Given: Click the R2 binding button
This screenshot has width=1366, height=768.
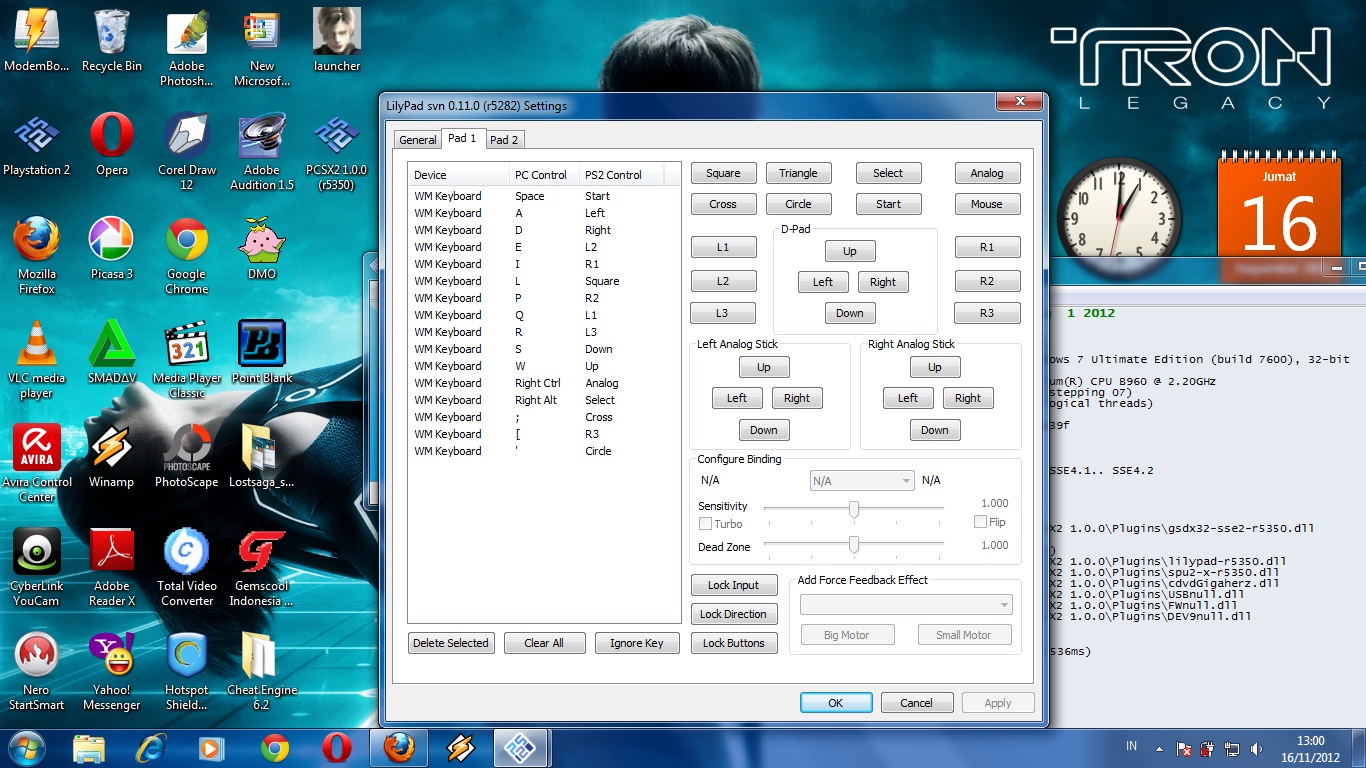Looking at the screenshot, I should tap(987, 282).
